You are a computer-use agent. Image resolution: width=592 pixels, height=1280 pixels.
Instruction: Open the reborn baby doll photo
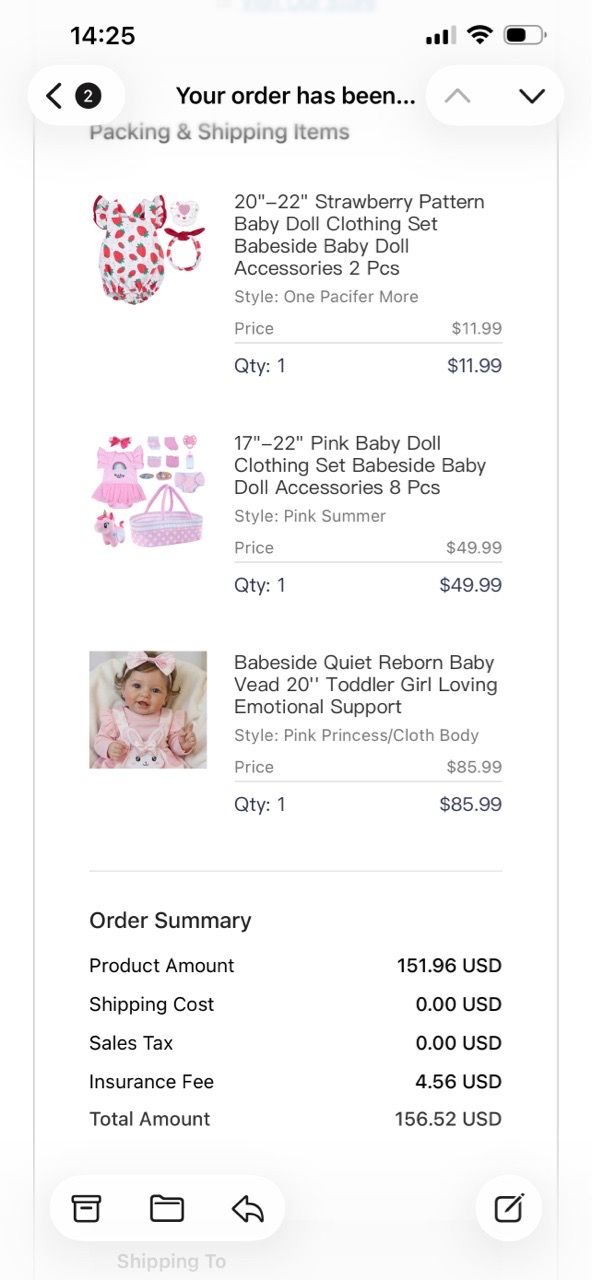click(x=148, y=710)
